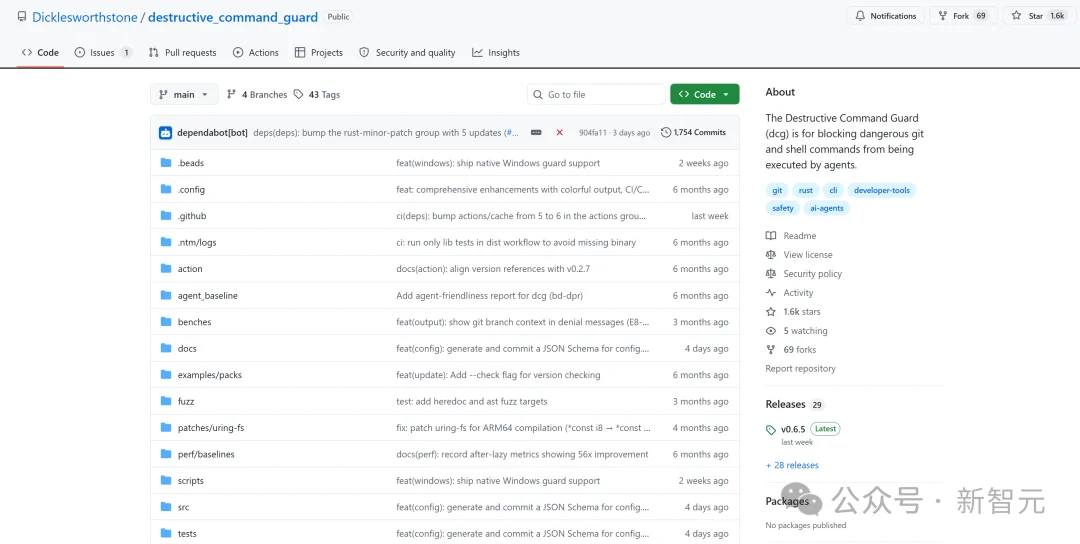Open commit message about heredoc fuzz targets
The height and width of the screenshot is (544, 1080).
(x=472, y=401)
